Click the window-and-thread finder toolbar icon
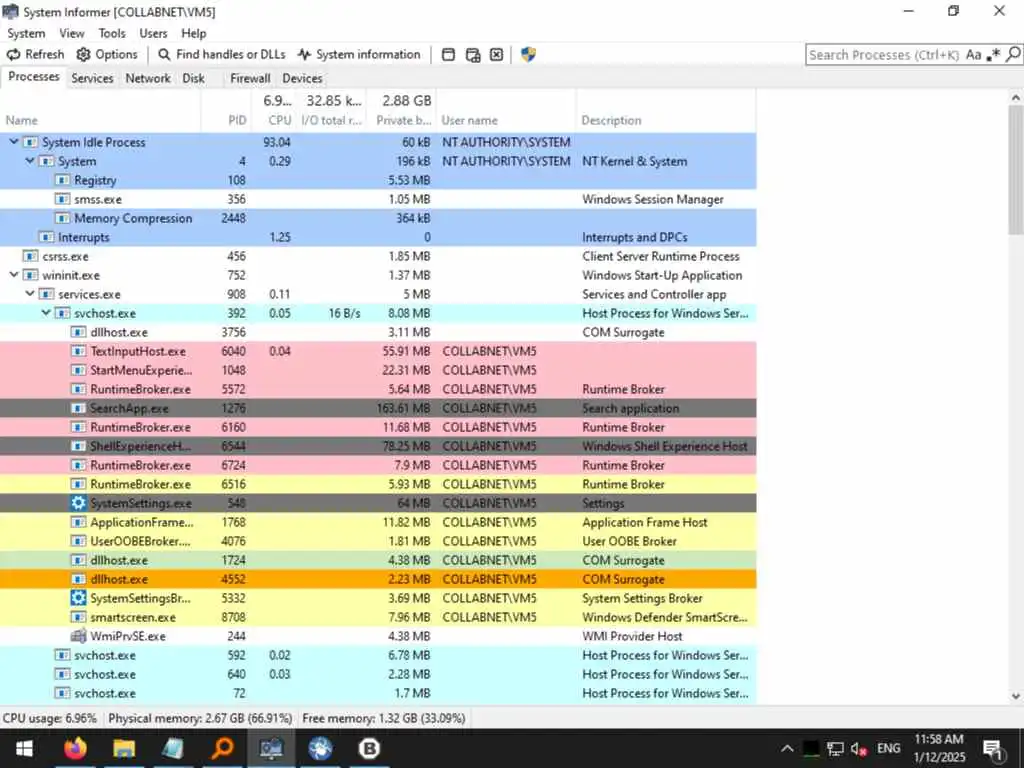 pyautogui.click(x=473, y=55)
